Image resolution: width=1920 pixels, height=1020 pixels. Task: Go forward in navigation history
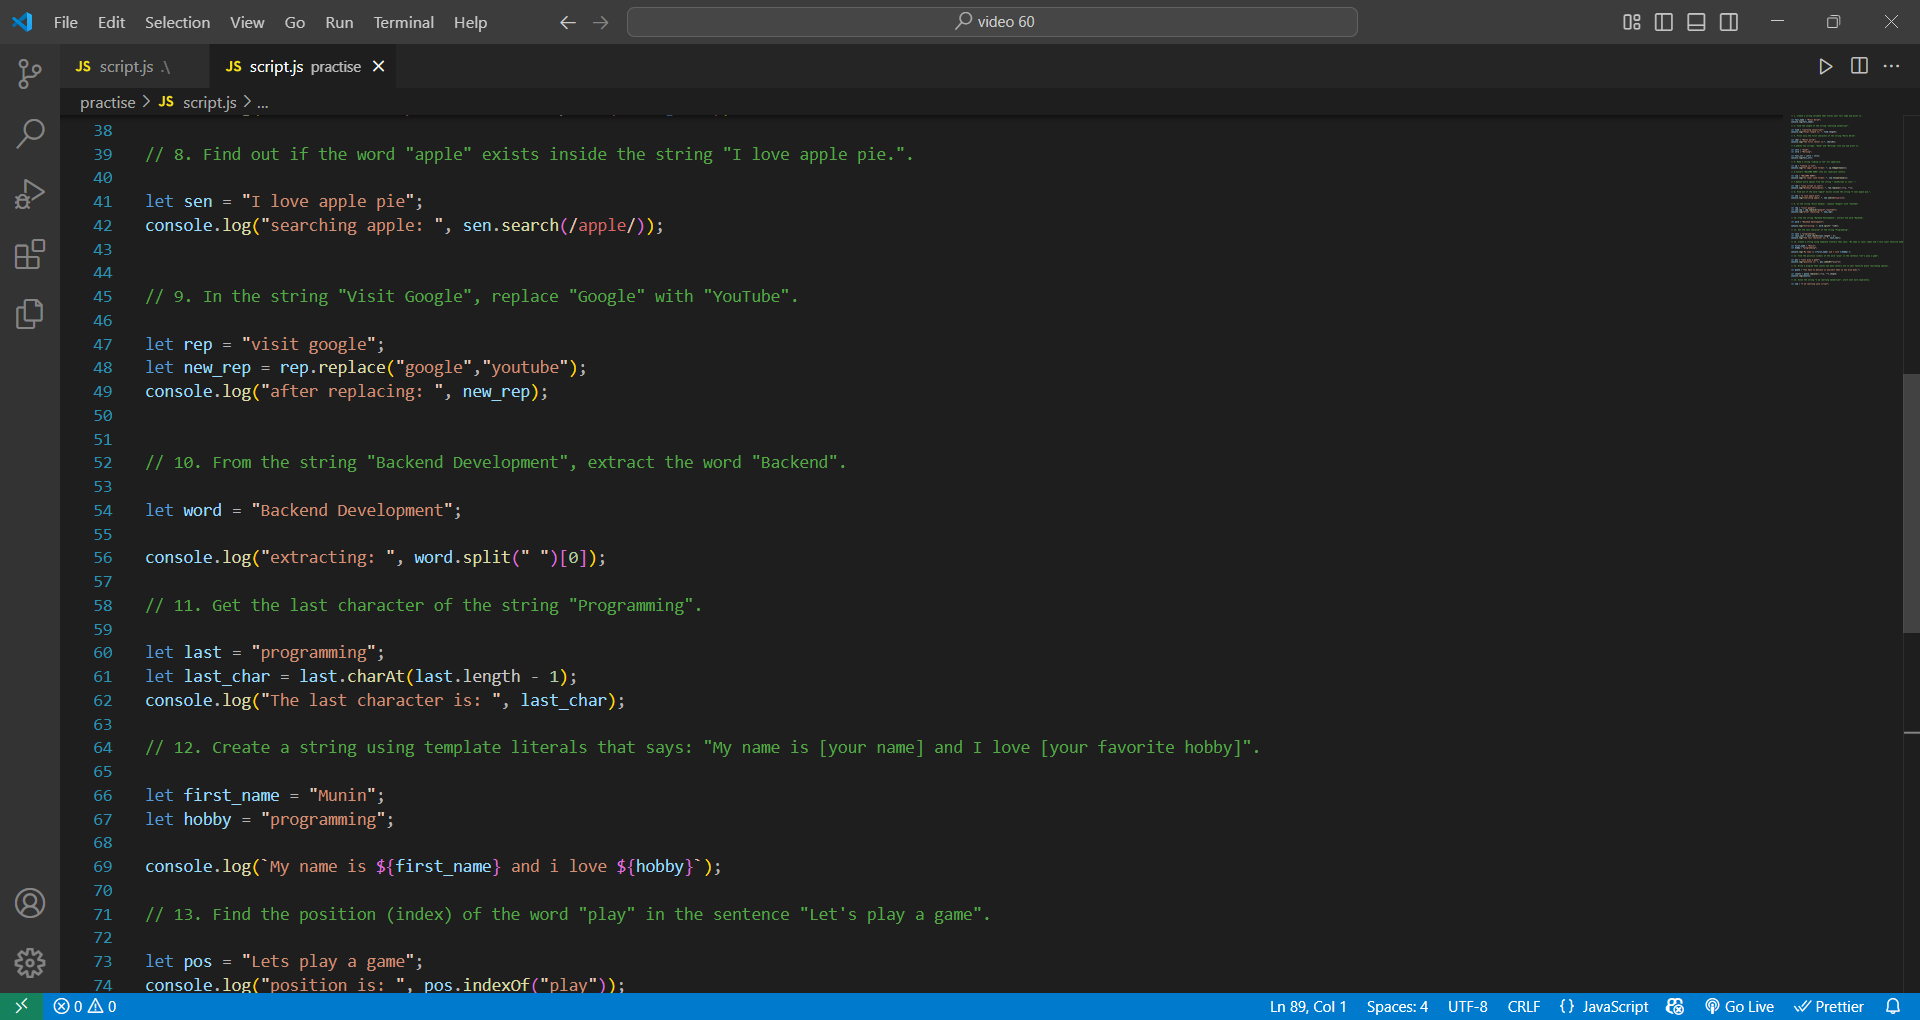tap(601, 22)
